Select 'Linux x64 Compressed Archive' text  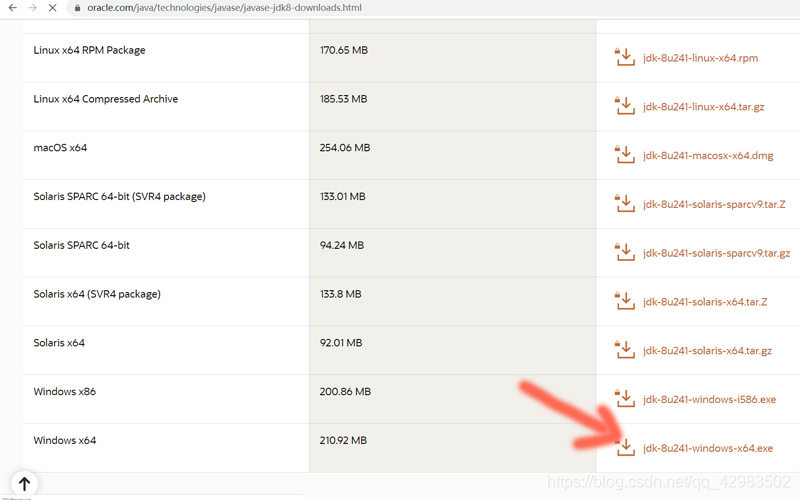click(106, 99)
